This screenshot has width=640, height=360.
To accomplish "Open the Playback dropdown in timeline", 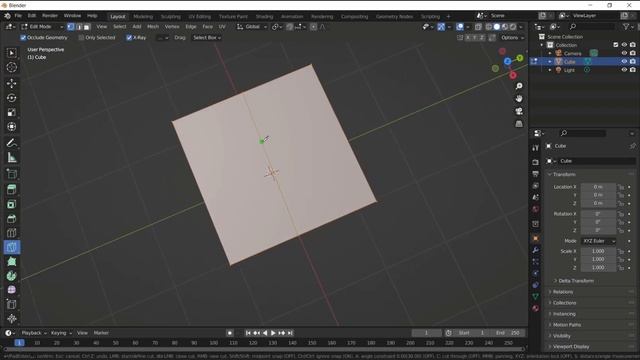I will [x=34, y=333].
